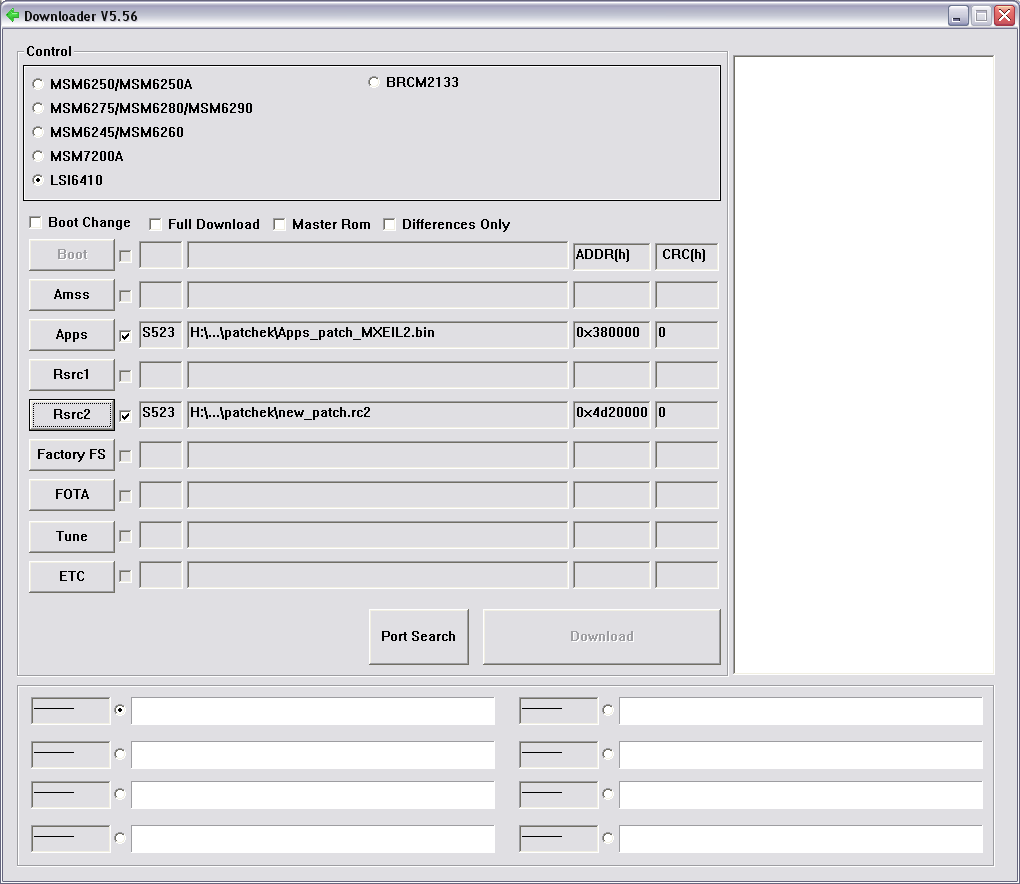Choose MSM6275/MSM6280/MSM6290 chipset
Viewport: 1020px width, 884px height.
[x=38, y=109]
